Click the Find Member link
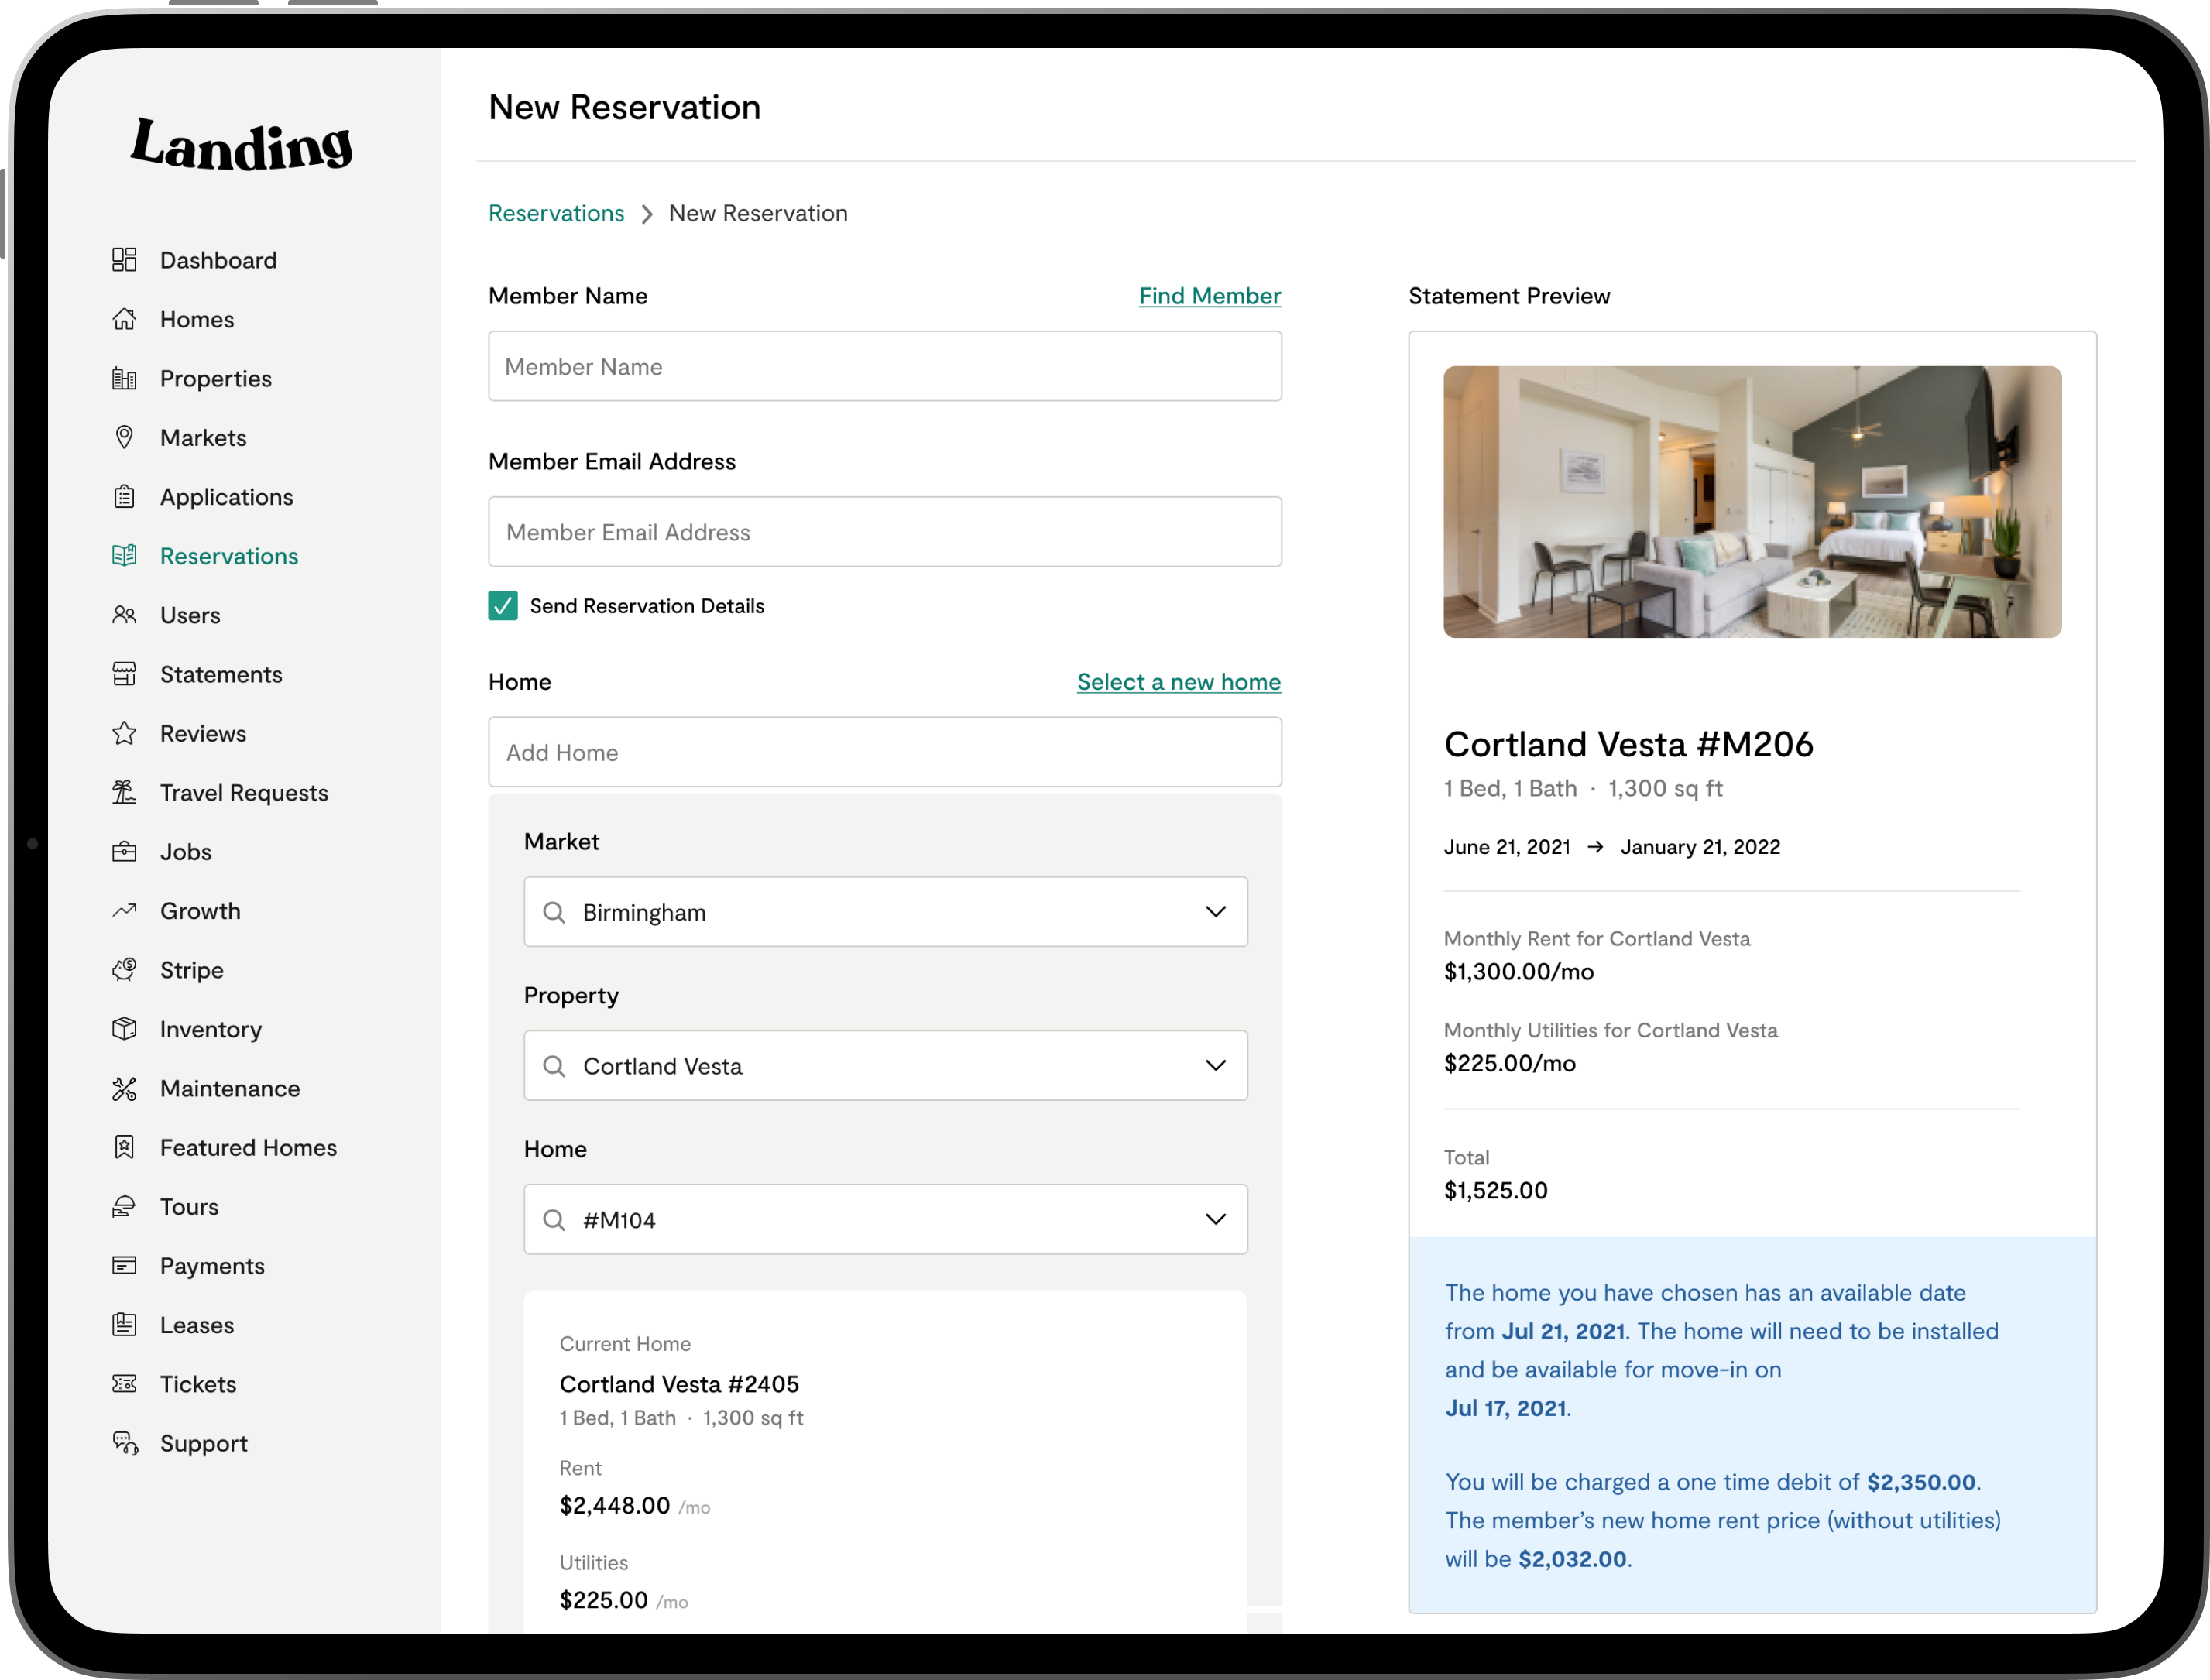2210x1680 pixels. pos(1209,296)
